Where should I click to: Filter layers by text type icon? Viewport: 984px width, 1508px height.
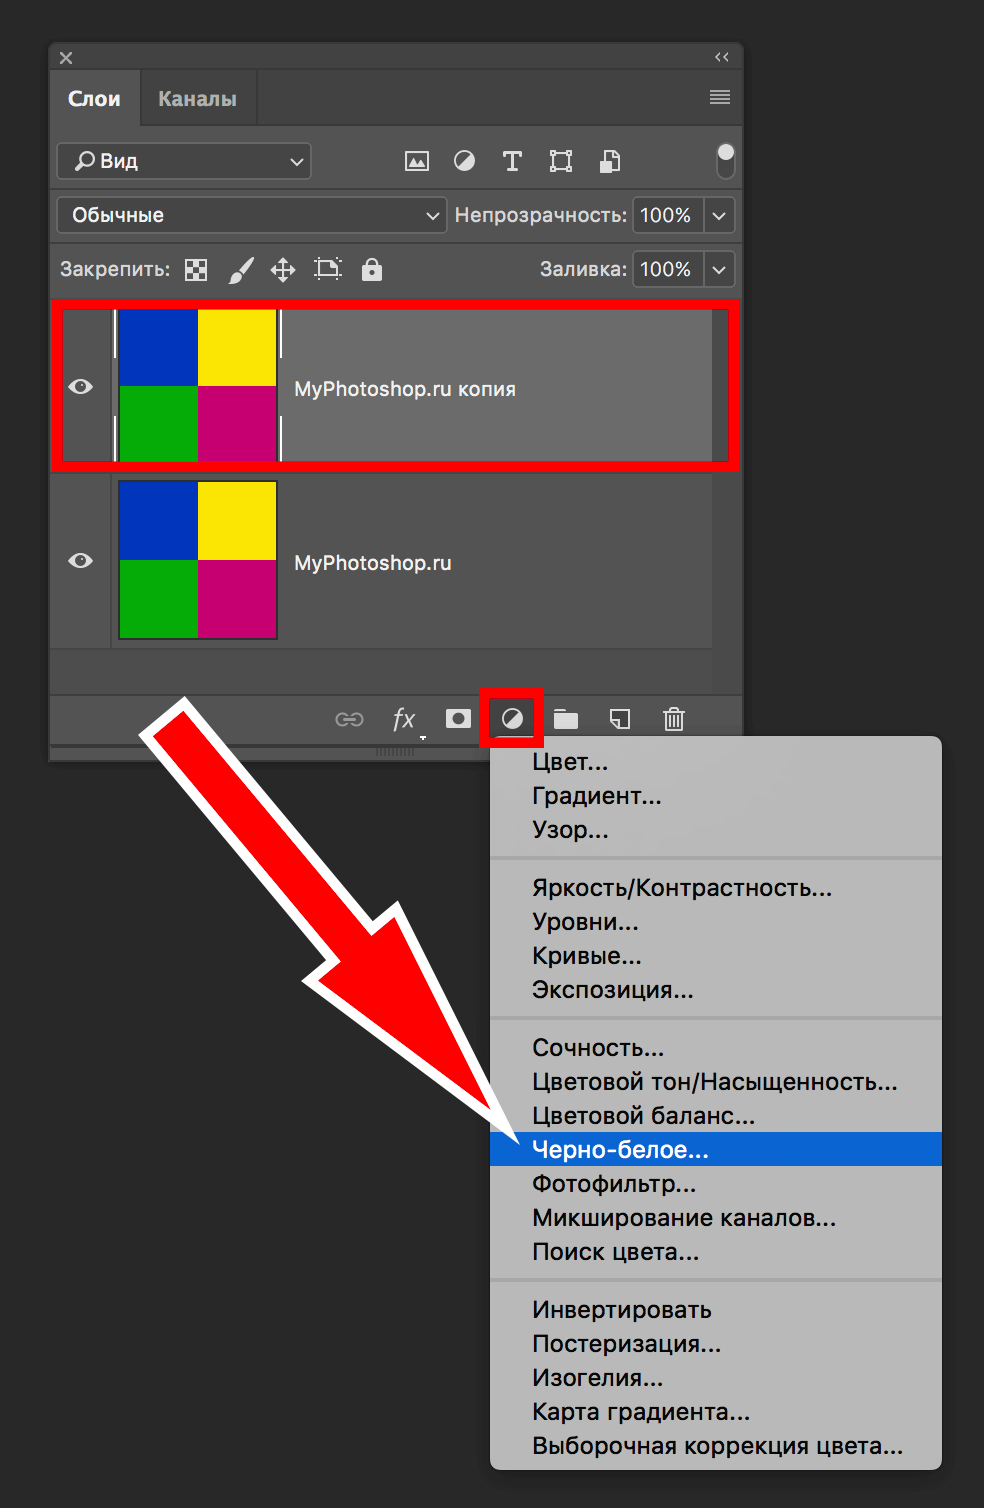[513, 161]
